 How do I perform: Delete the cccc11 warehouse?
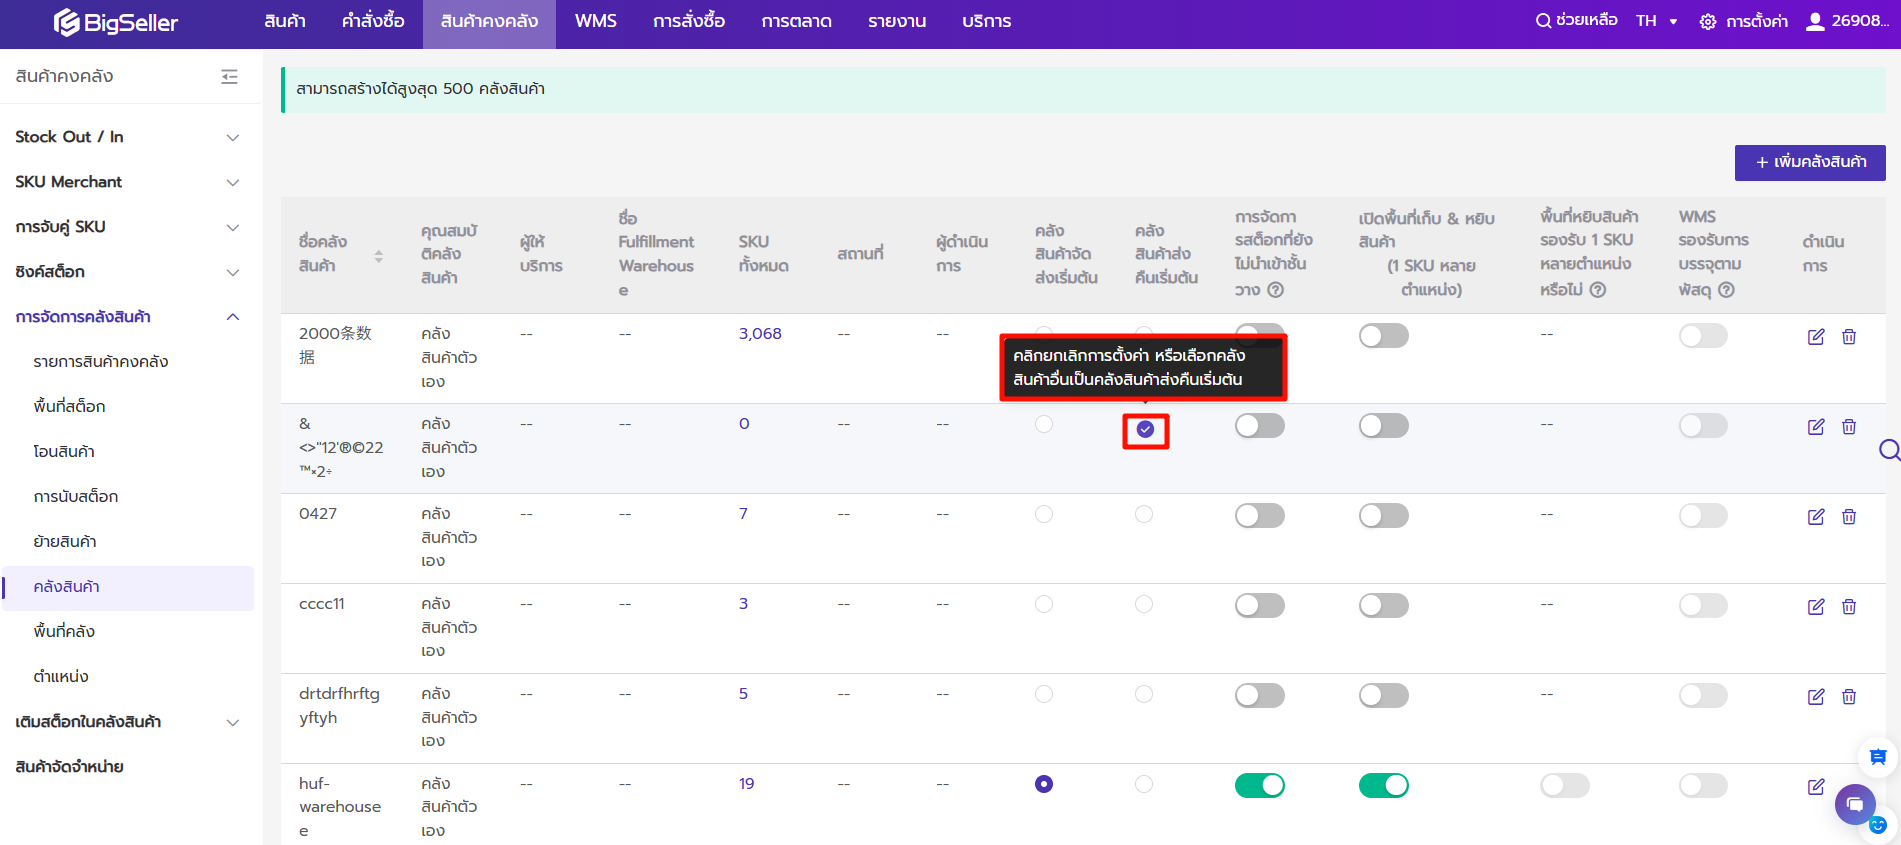coord(1849,607)
